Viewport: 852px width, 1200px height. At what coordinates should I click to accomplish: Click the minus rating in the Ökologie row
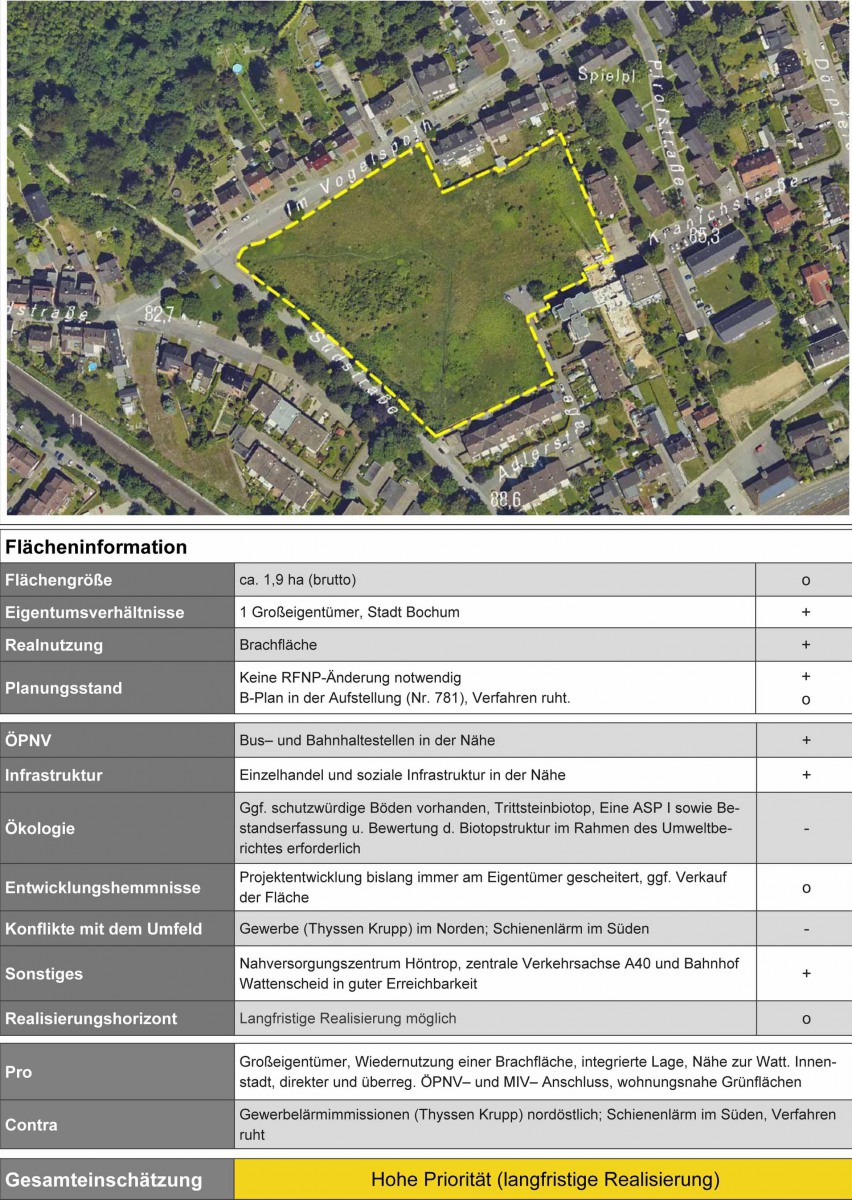[805, 828]
